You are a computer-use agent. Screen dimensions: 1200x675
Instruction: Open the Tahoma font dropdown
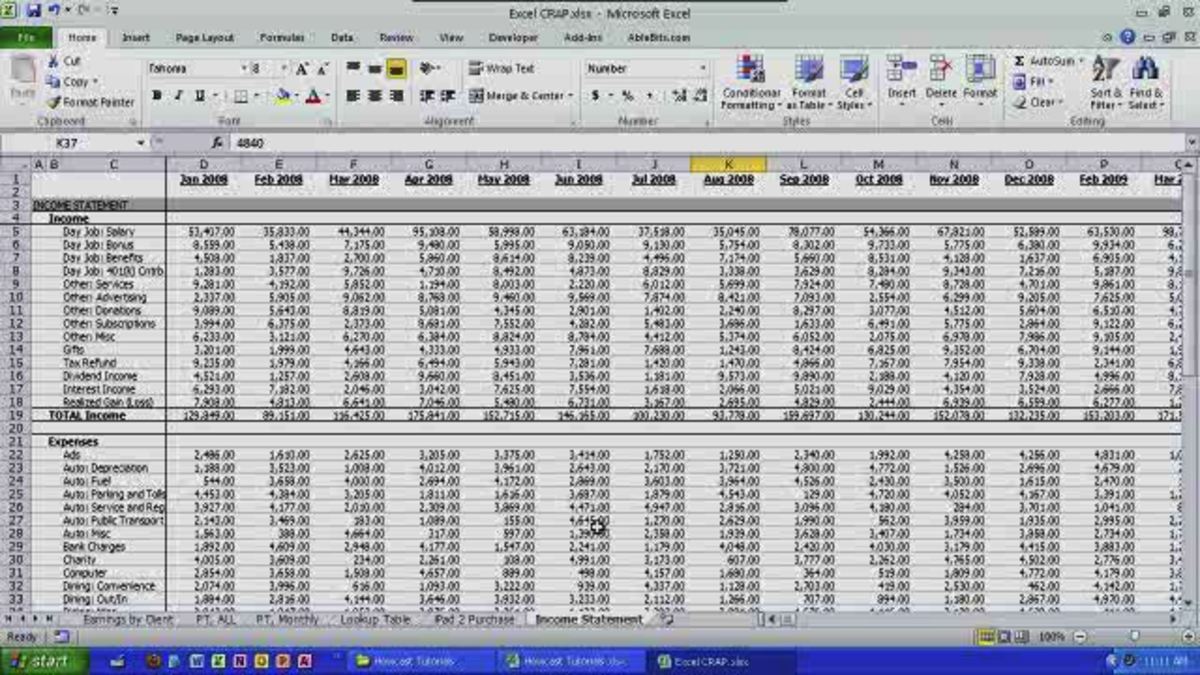[244, 68]
